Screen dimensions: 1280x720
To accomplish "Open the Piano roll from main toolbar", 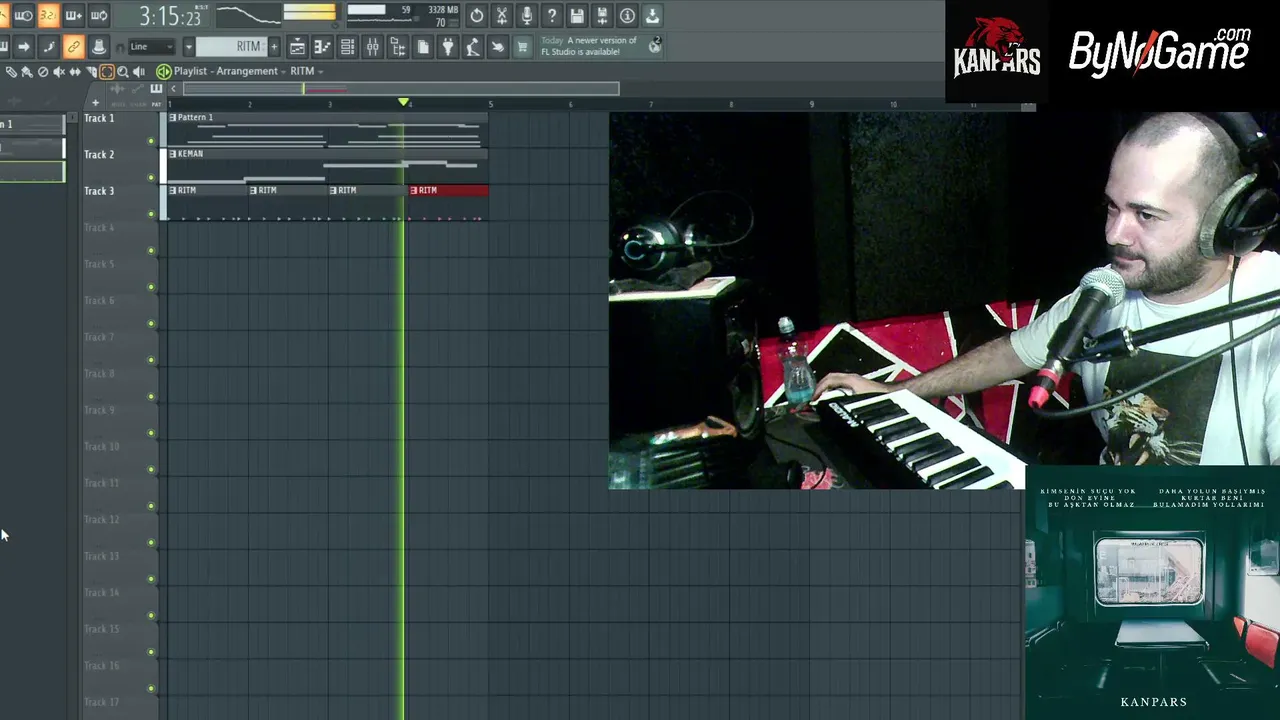I will tap(322, 47).
